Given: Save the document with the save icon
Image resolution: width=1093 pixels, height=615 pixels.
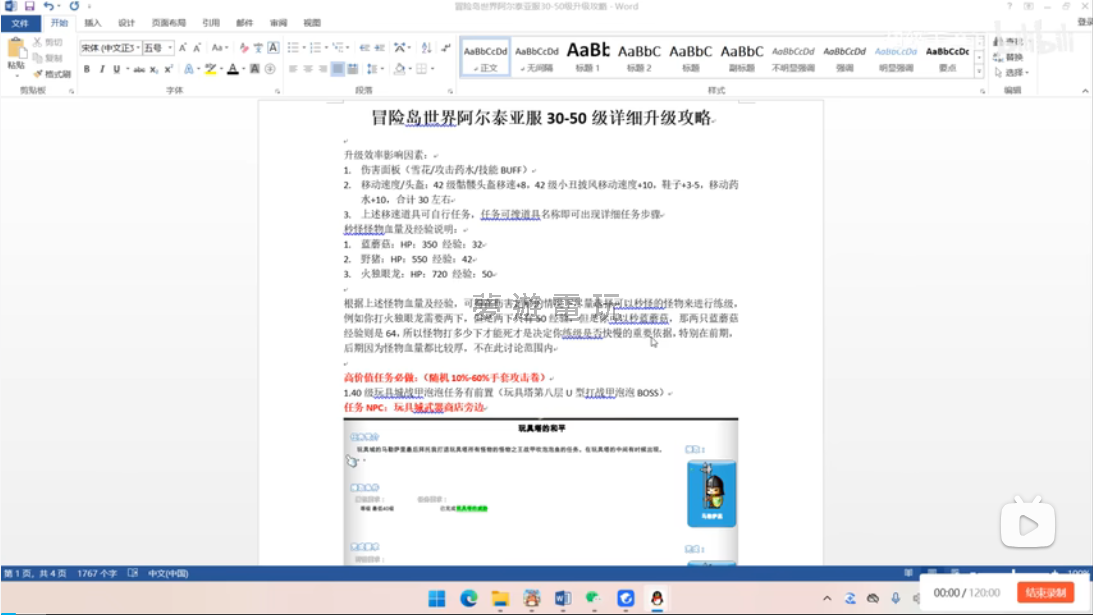Looking at the screenshot, I should coord(28,6).
